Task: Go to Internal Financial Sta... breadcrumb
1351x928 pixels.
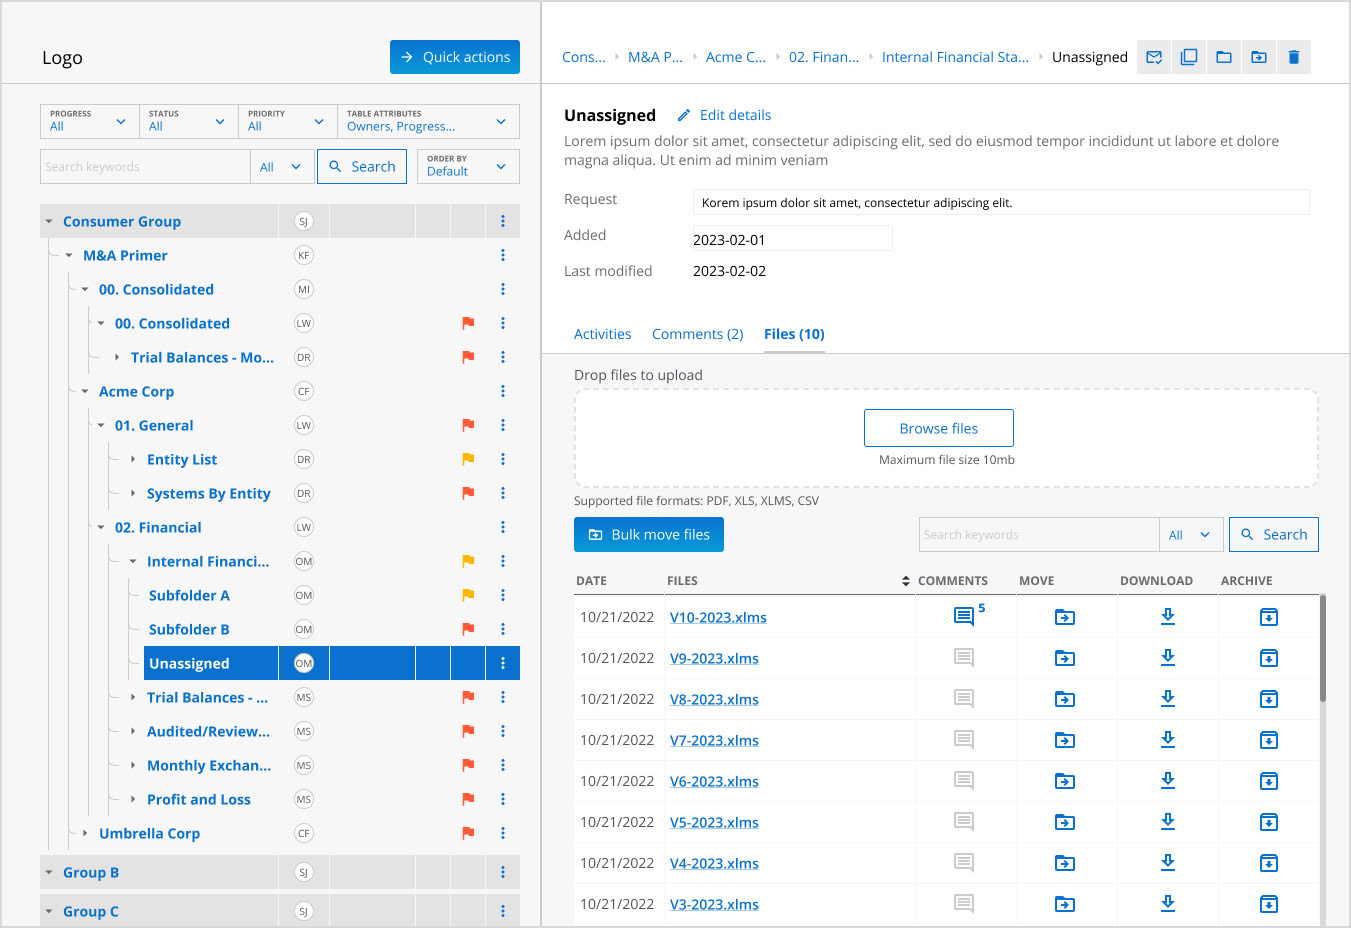Action: [x=955, y=57]
